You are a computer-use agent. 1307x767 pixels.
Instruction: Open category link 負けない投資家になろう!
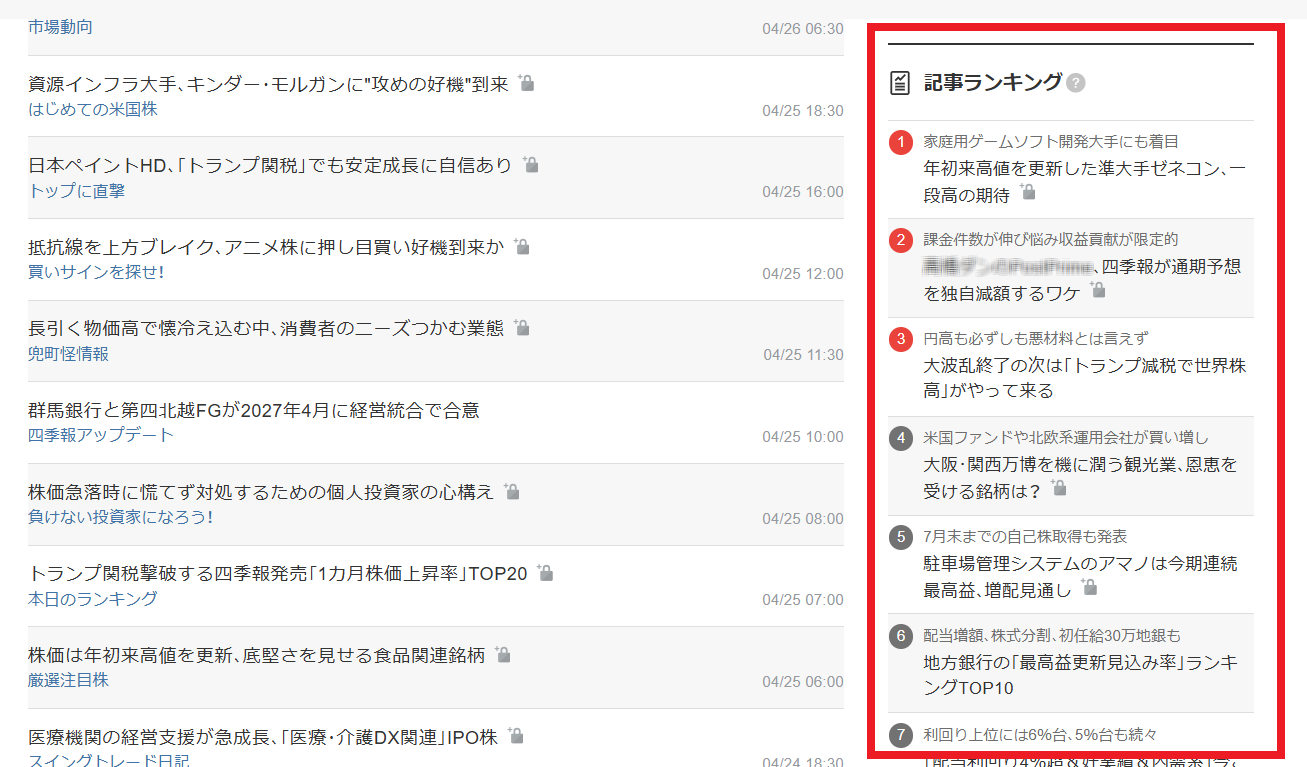click(121, 517)
